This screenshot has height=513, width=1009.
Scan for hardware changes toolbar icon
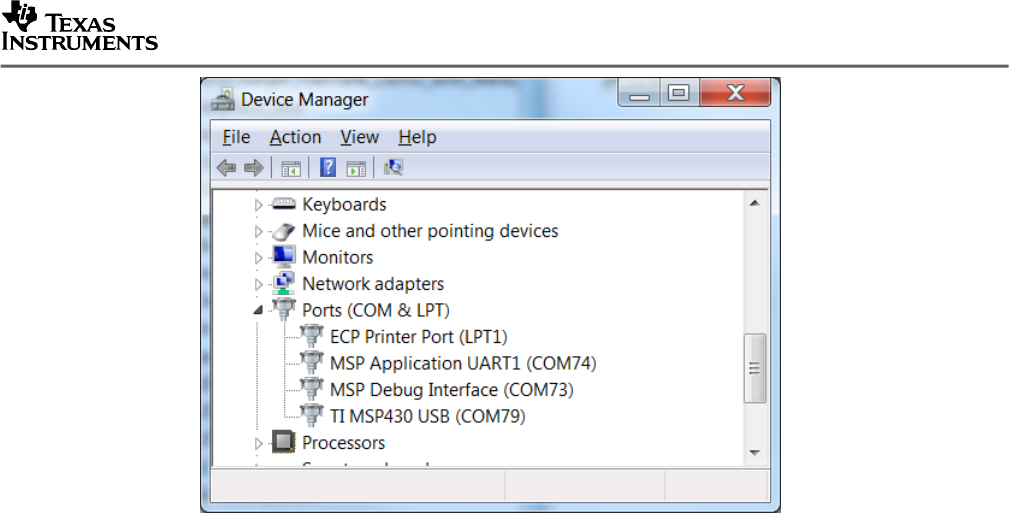click(394, 168)
